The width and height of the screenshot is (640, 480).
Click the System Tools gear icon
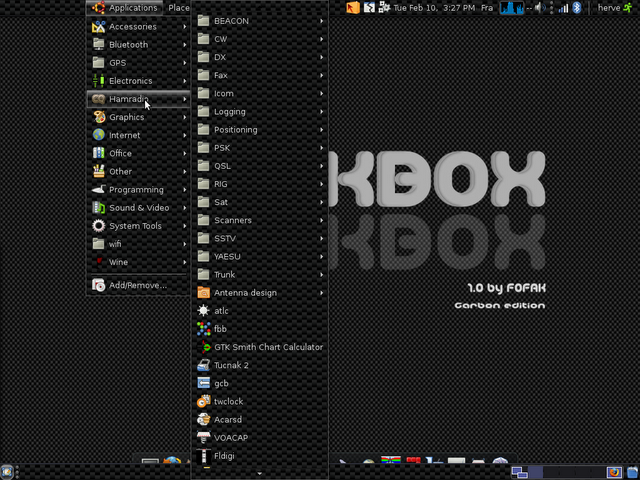tap(98, 226)
